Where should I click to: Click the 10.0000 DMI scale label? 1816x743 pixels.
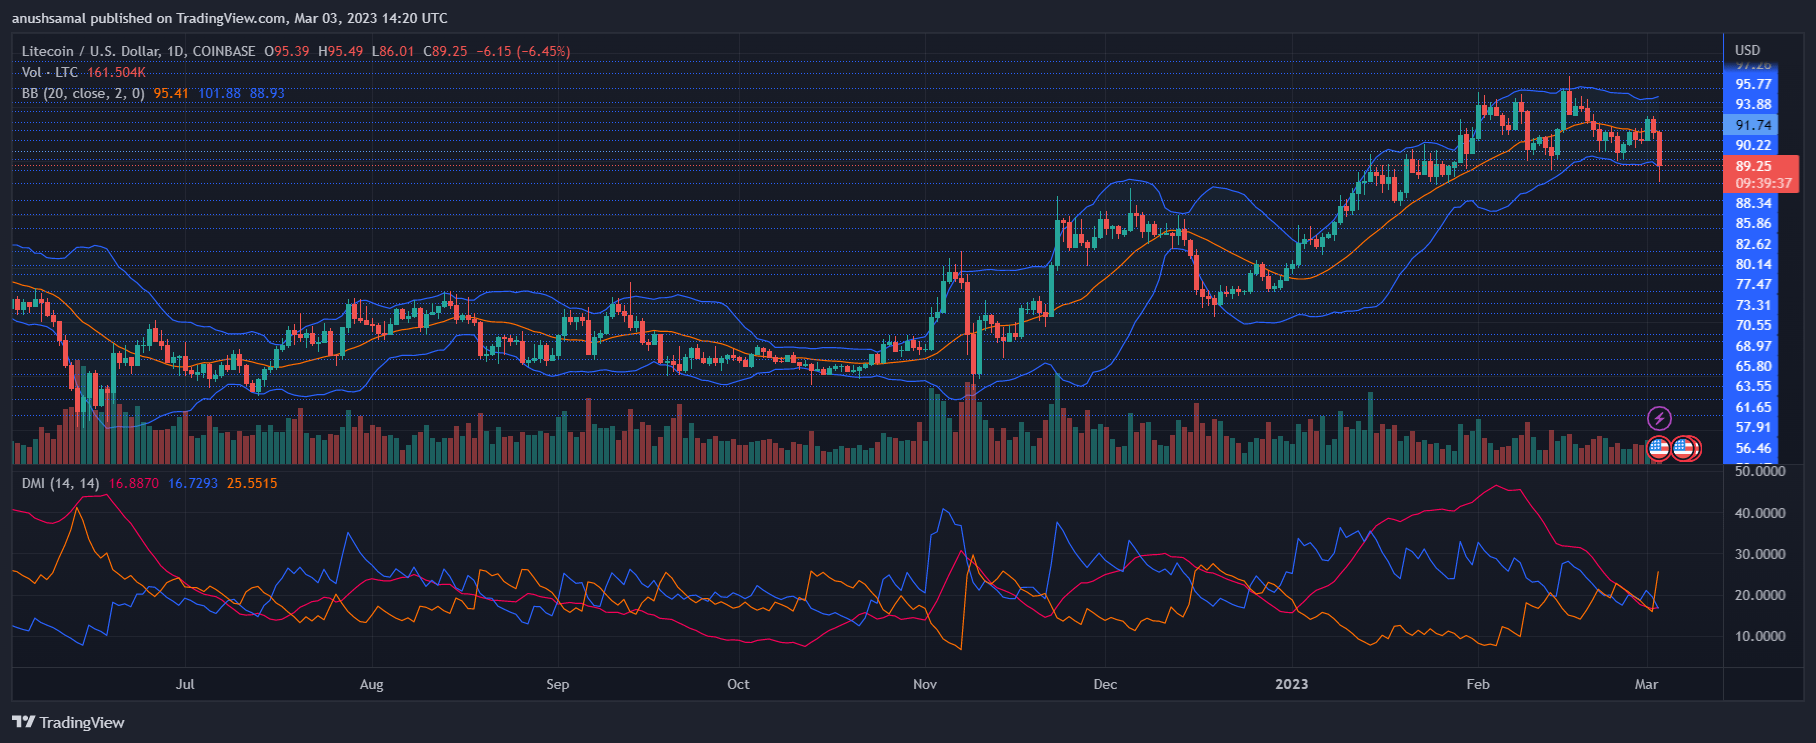(x=1760, y=636)
